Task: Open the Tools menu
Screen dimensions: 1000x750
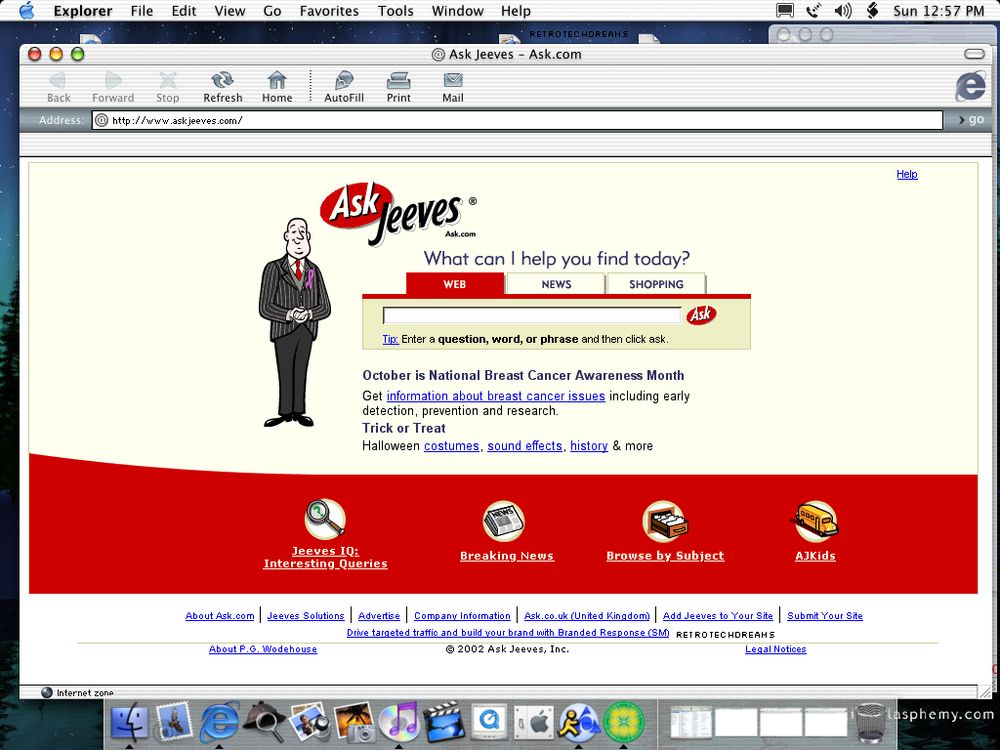Action: (x=395, y=11)
